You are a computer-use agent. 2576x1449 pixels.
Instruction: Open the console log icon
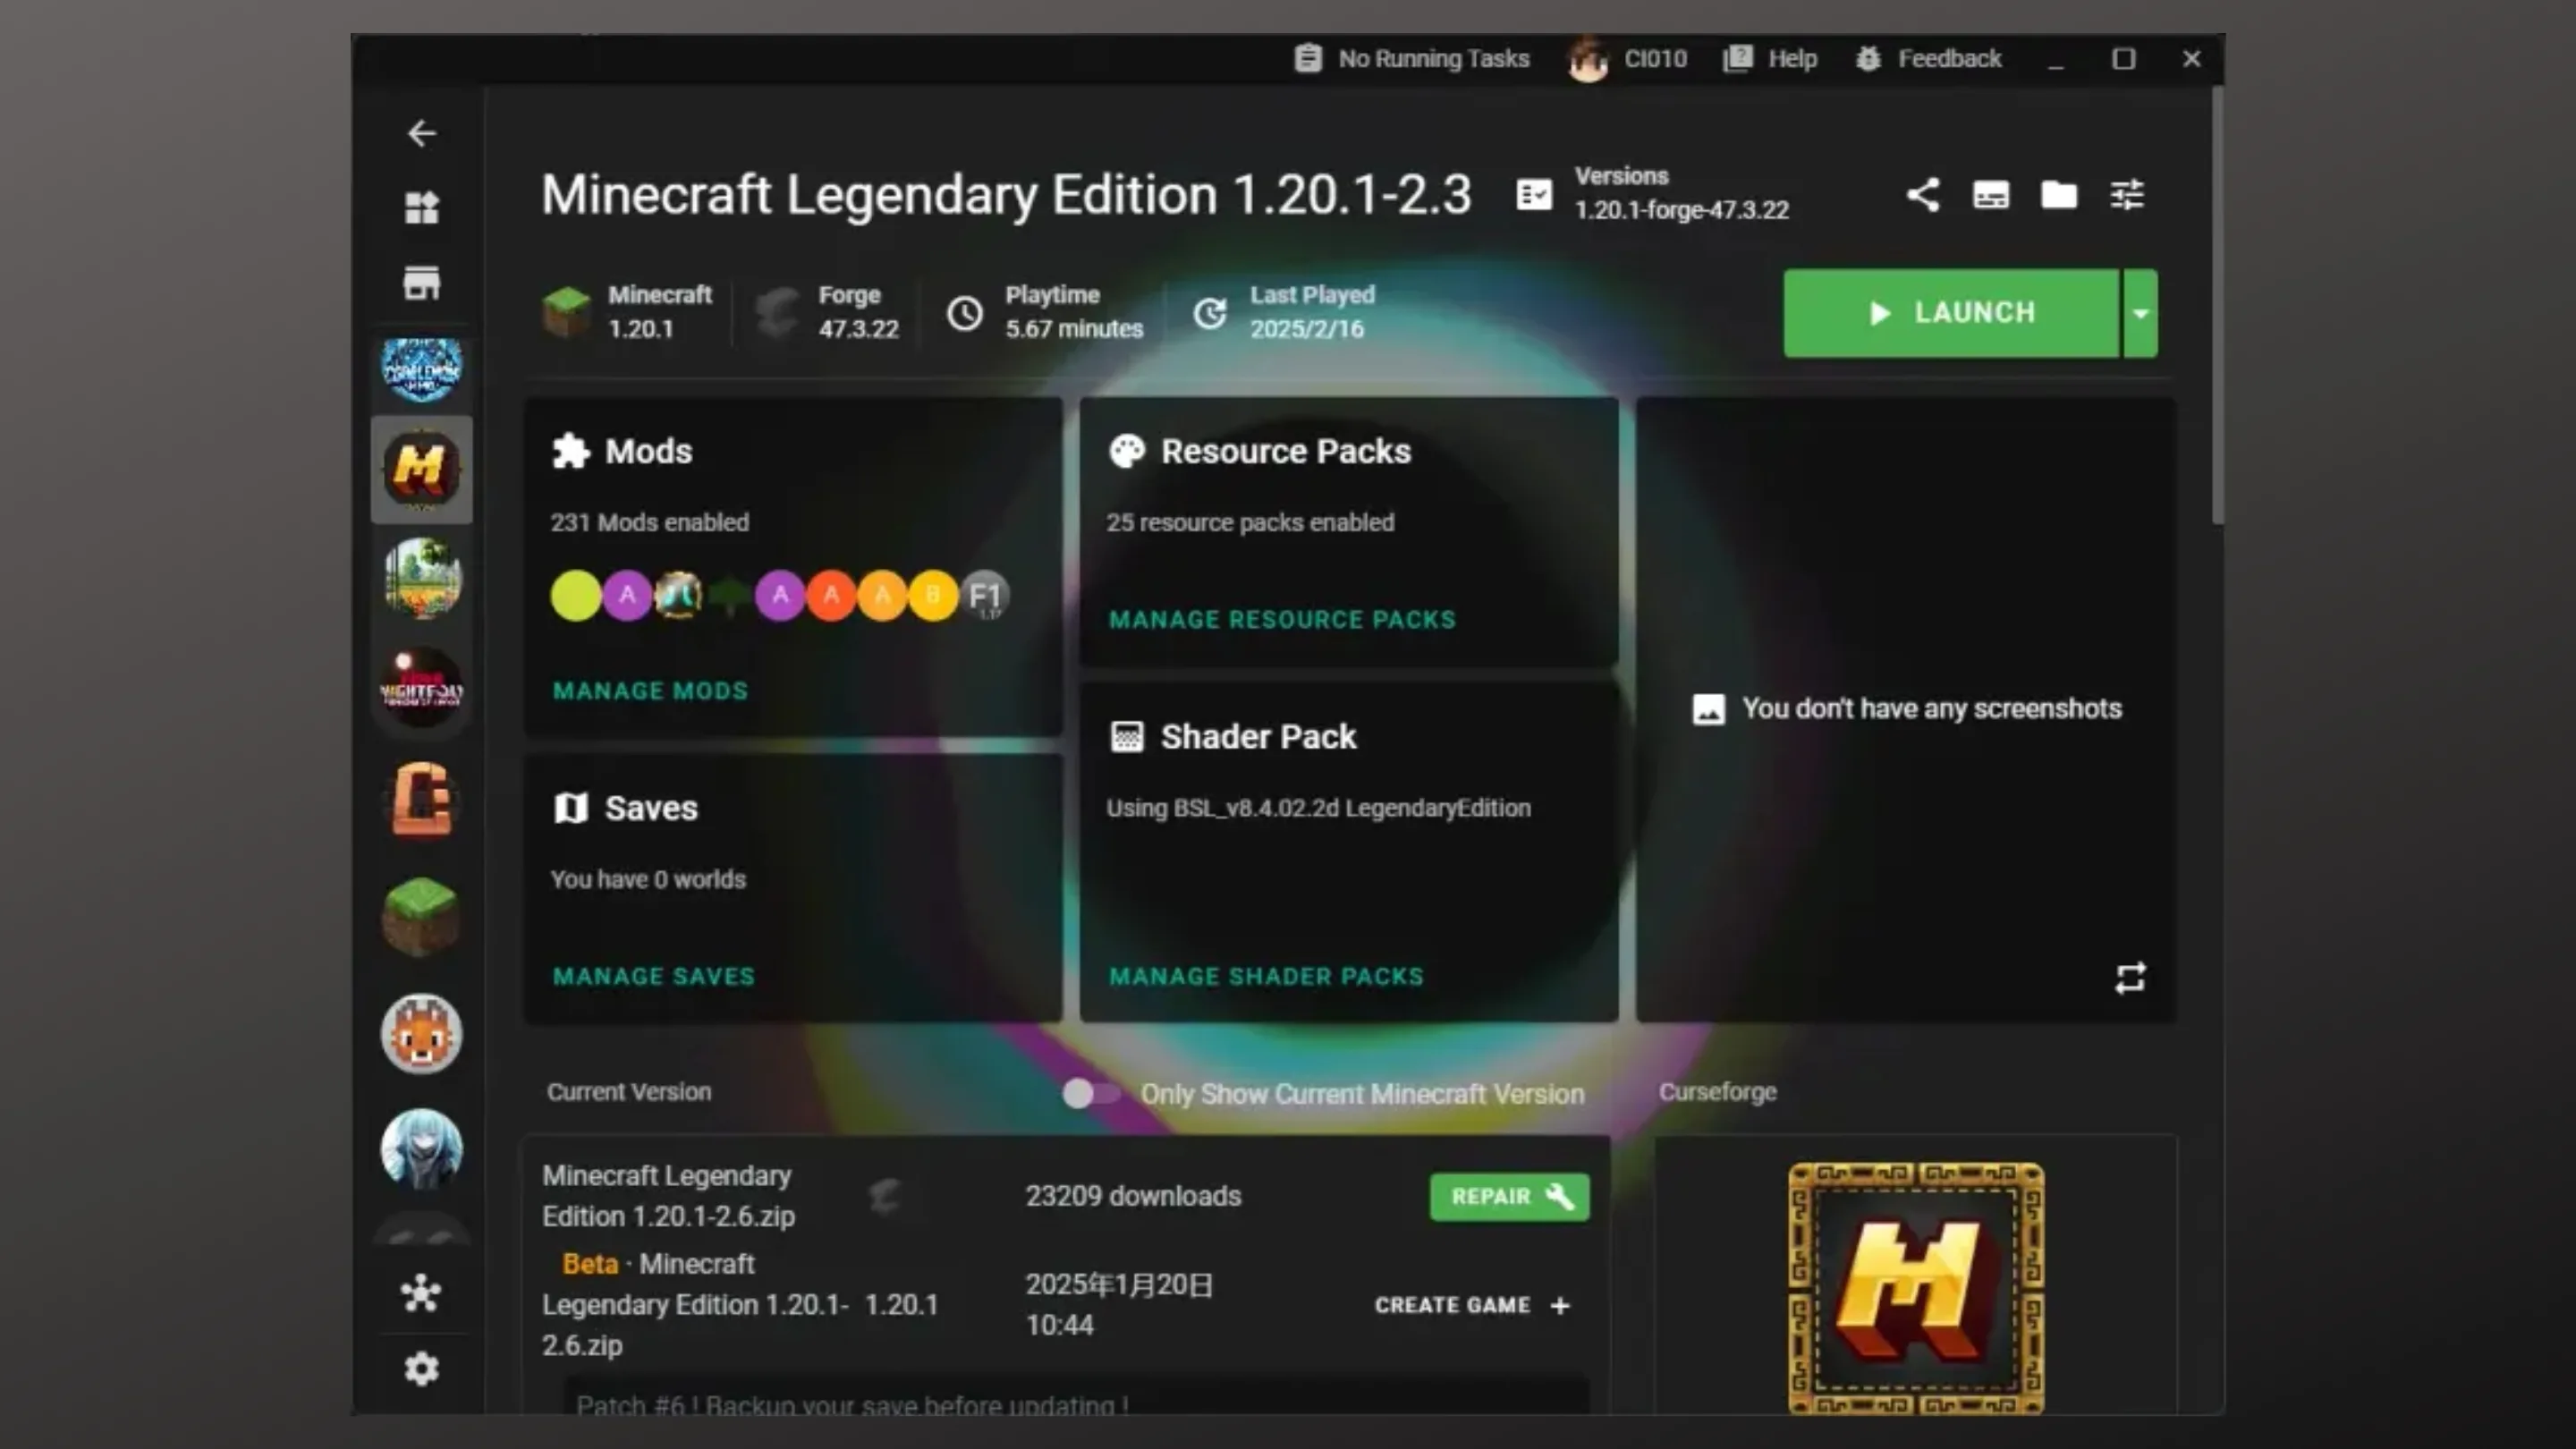pyautogui.click(x=1990, y=194)
